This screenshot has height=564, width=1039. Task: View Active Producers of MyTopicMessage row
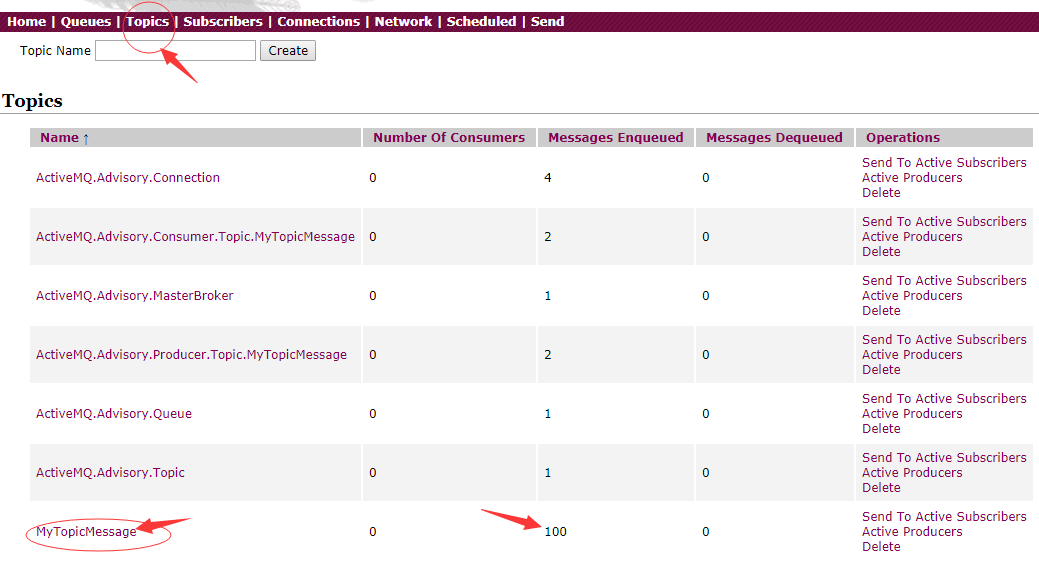click(x=912, y=532)
